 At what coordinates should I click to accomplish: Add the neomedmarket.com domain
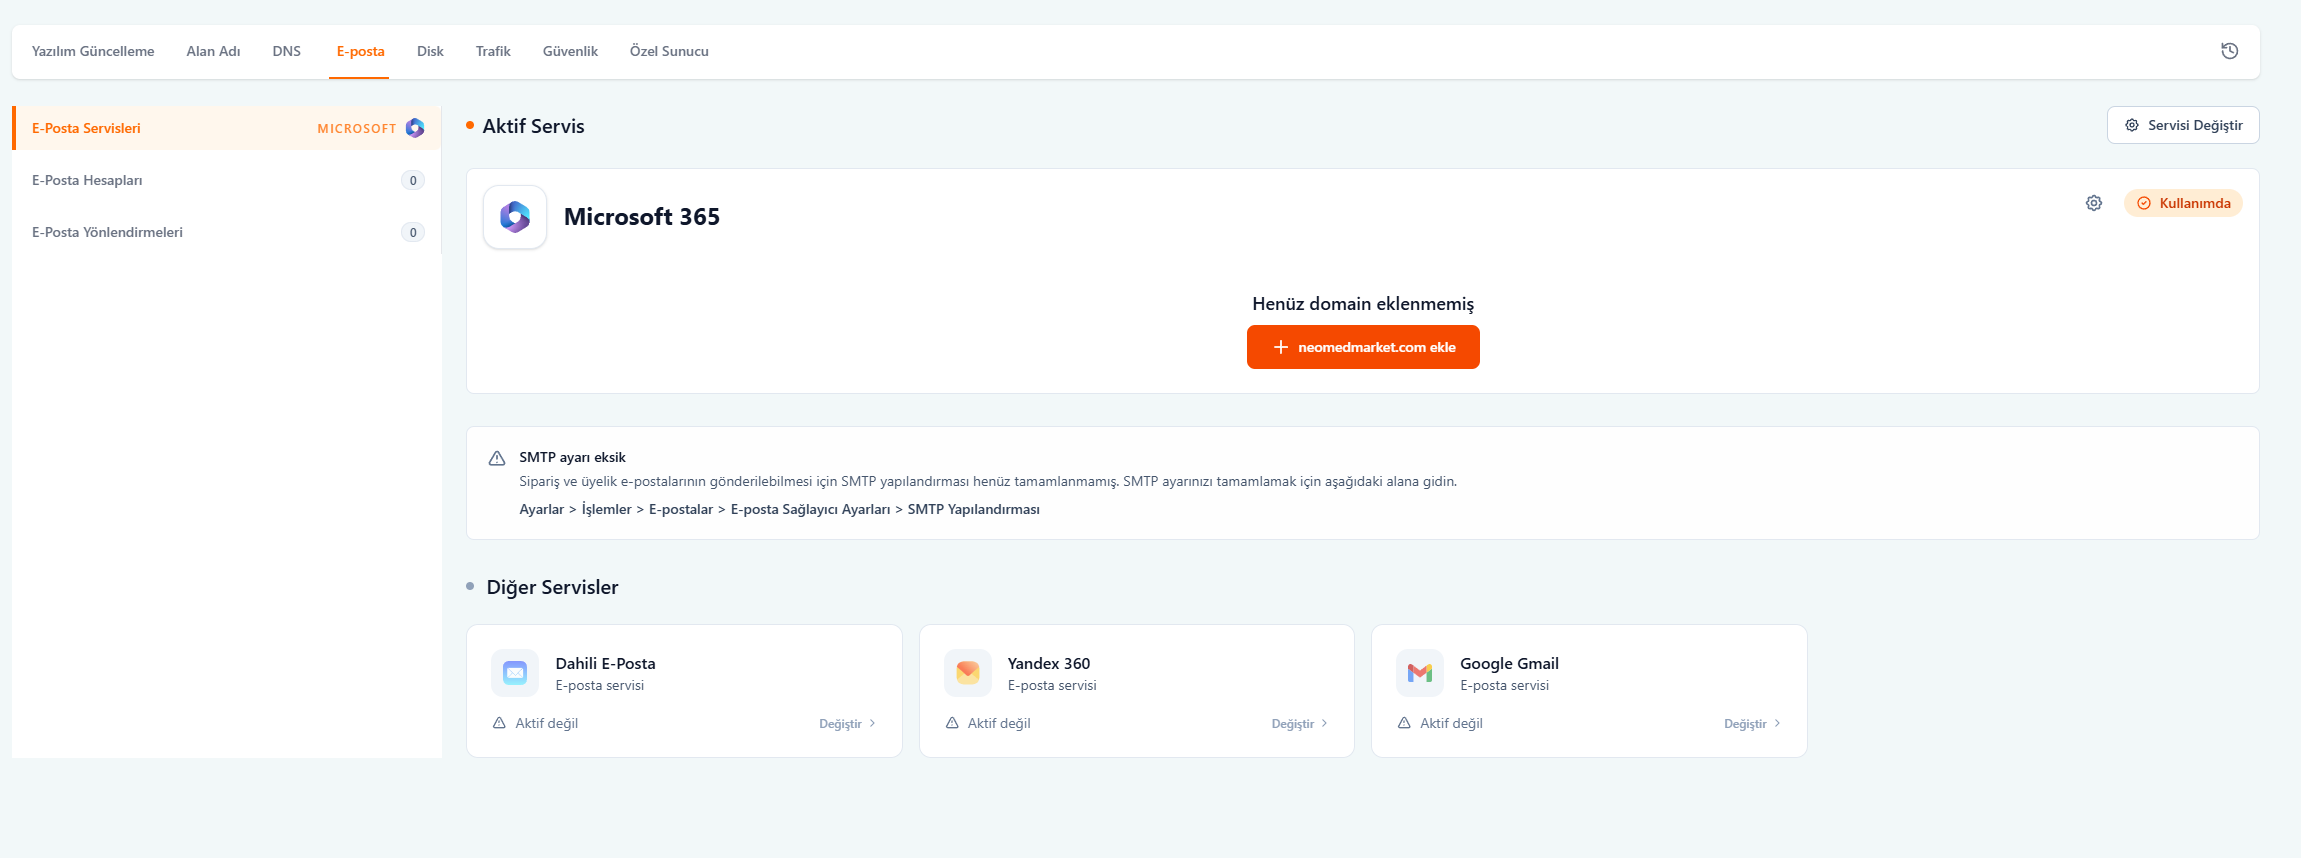pos(1362,347)
